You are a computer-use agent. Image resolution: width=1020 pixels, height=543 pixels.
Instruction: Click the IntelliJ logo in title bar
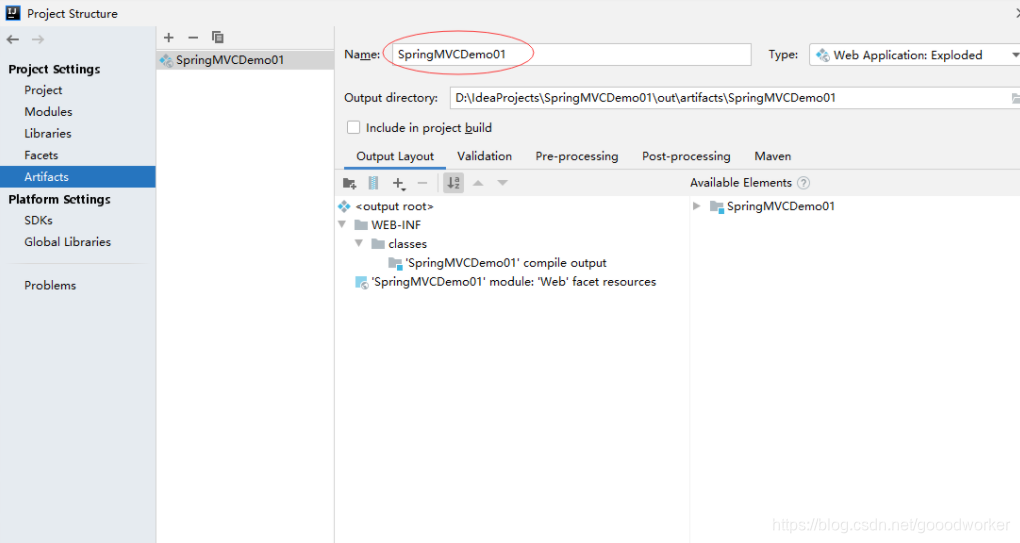[12, 13]
